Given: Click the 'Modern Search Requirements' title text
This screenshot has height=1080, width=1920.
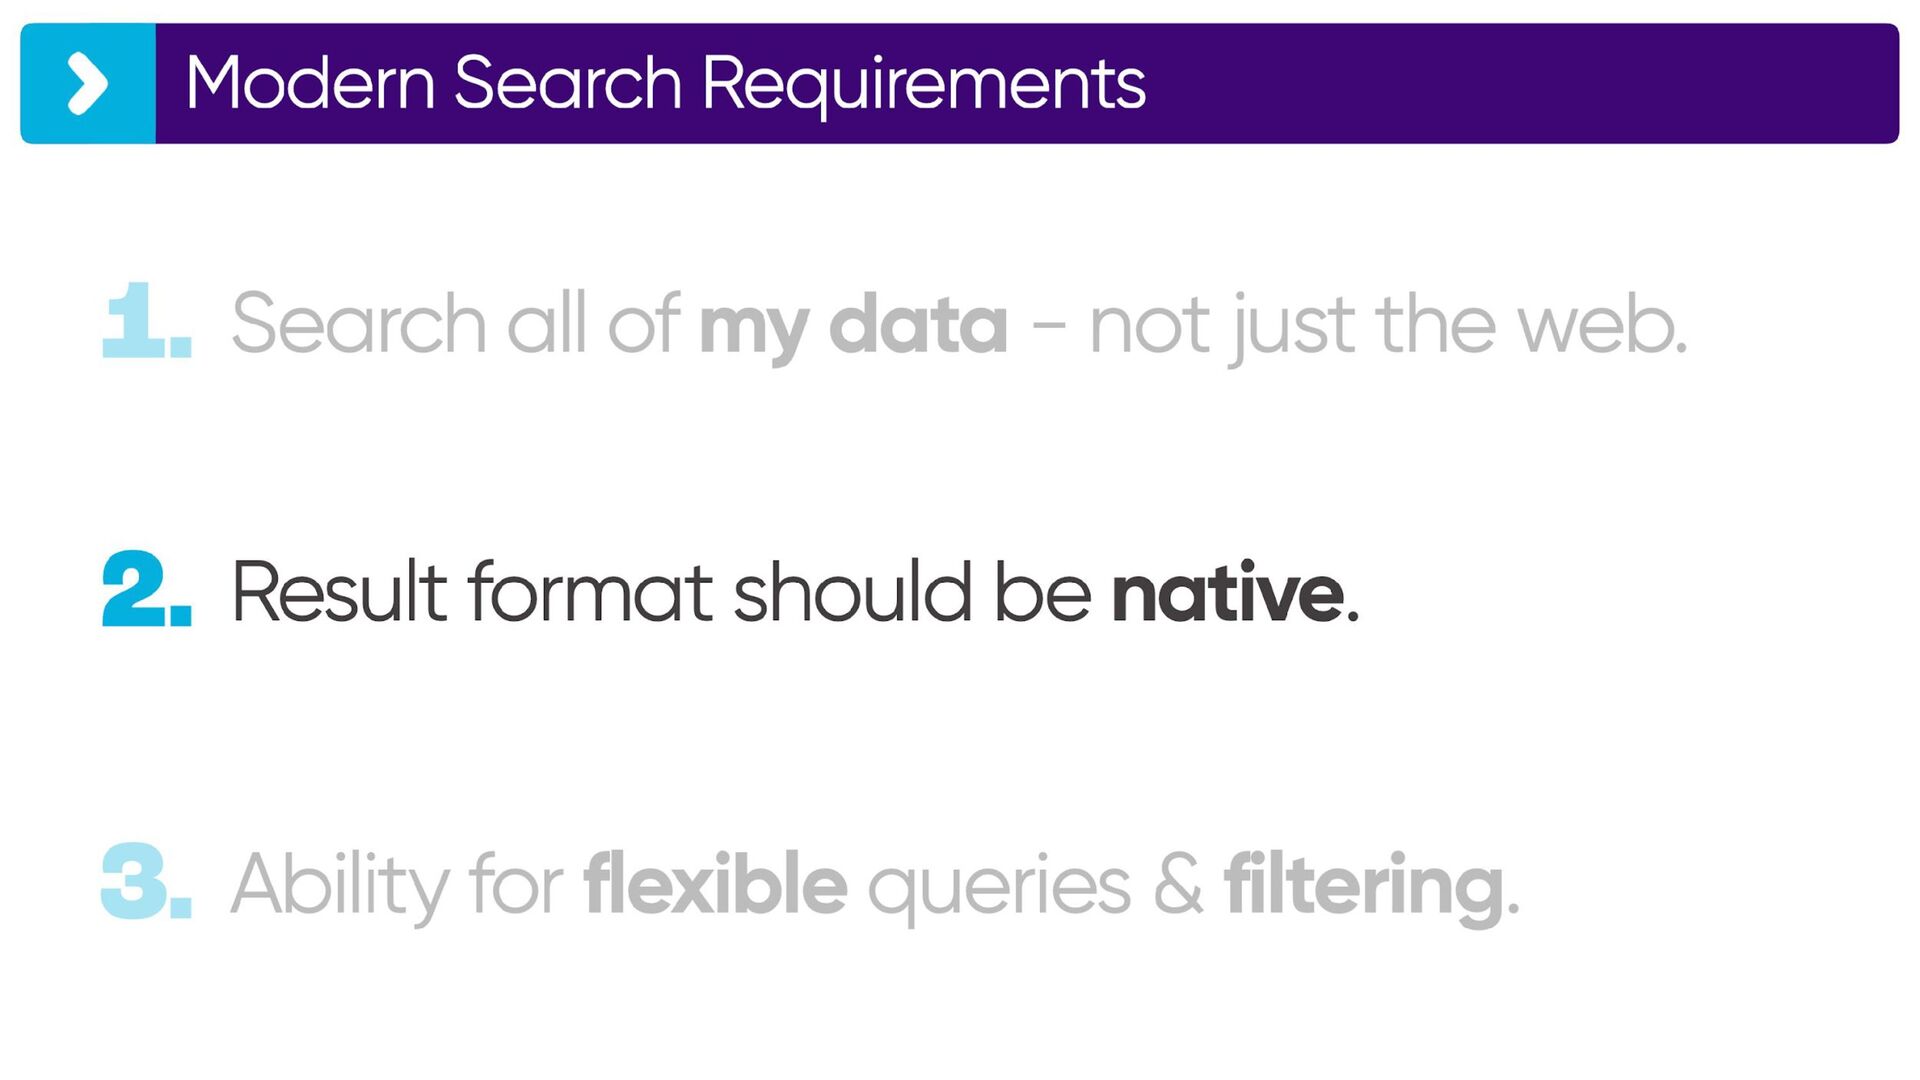Looking at the screenshot, I should click(665, 84).
